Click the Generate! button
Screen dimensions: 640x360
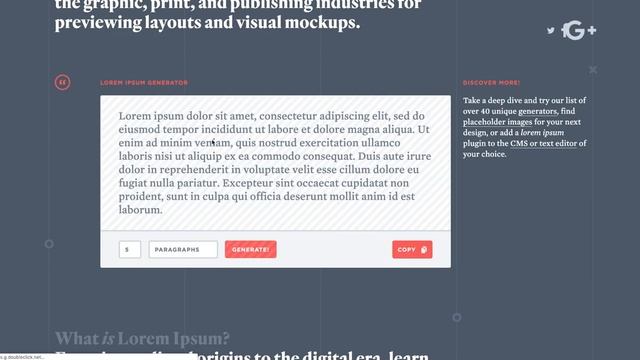(251, 249)
